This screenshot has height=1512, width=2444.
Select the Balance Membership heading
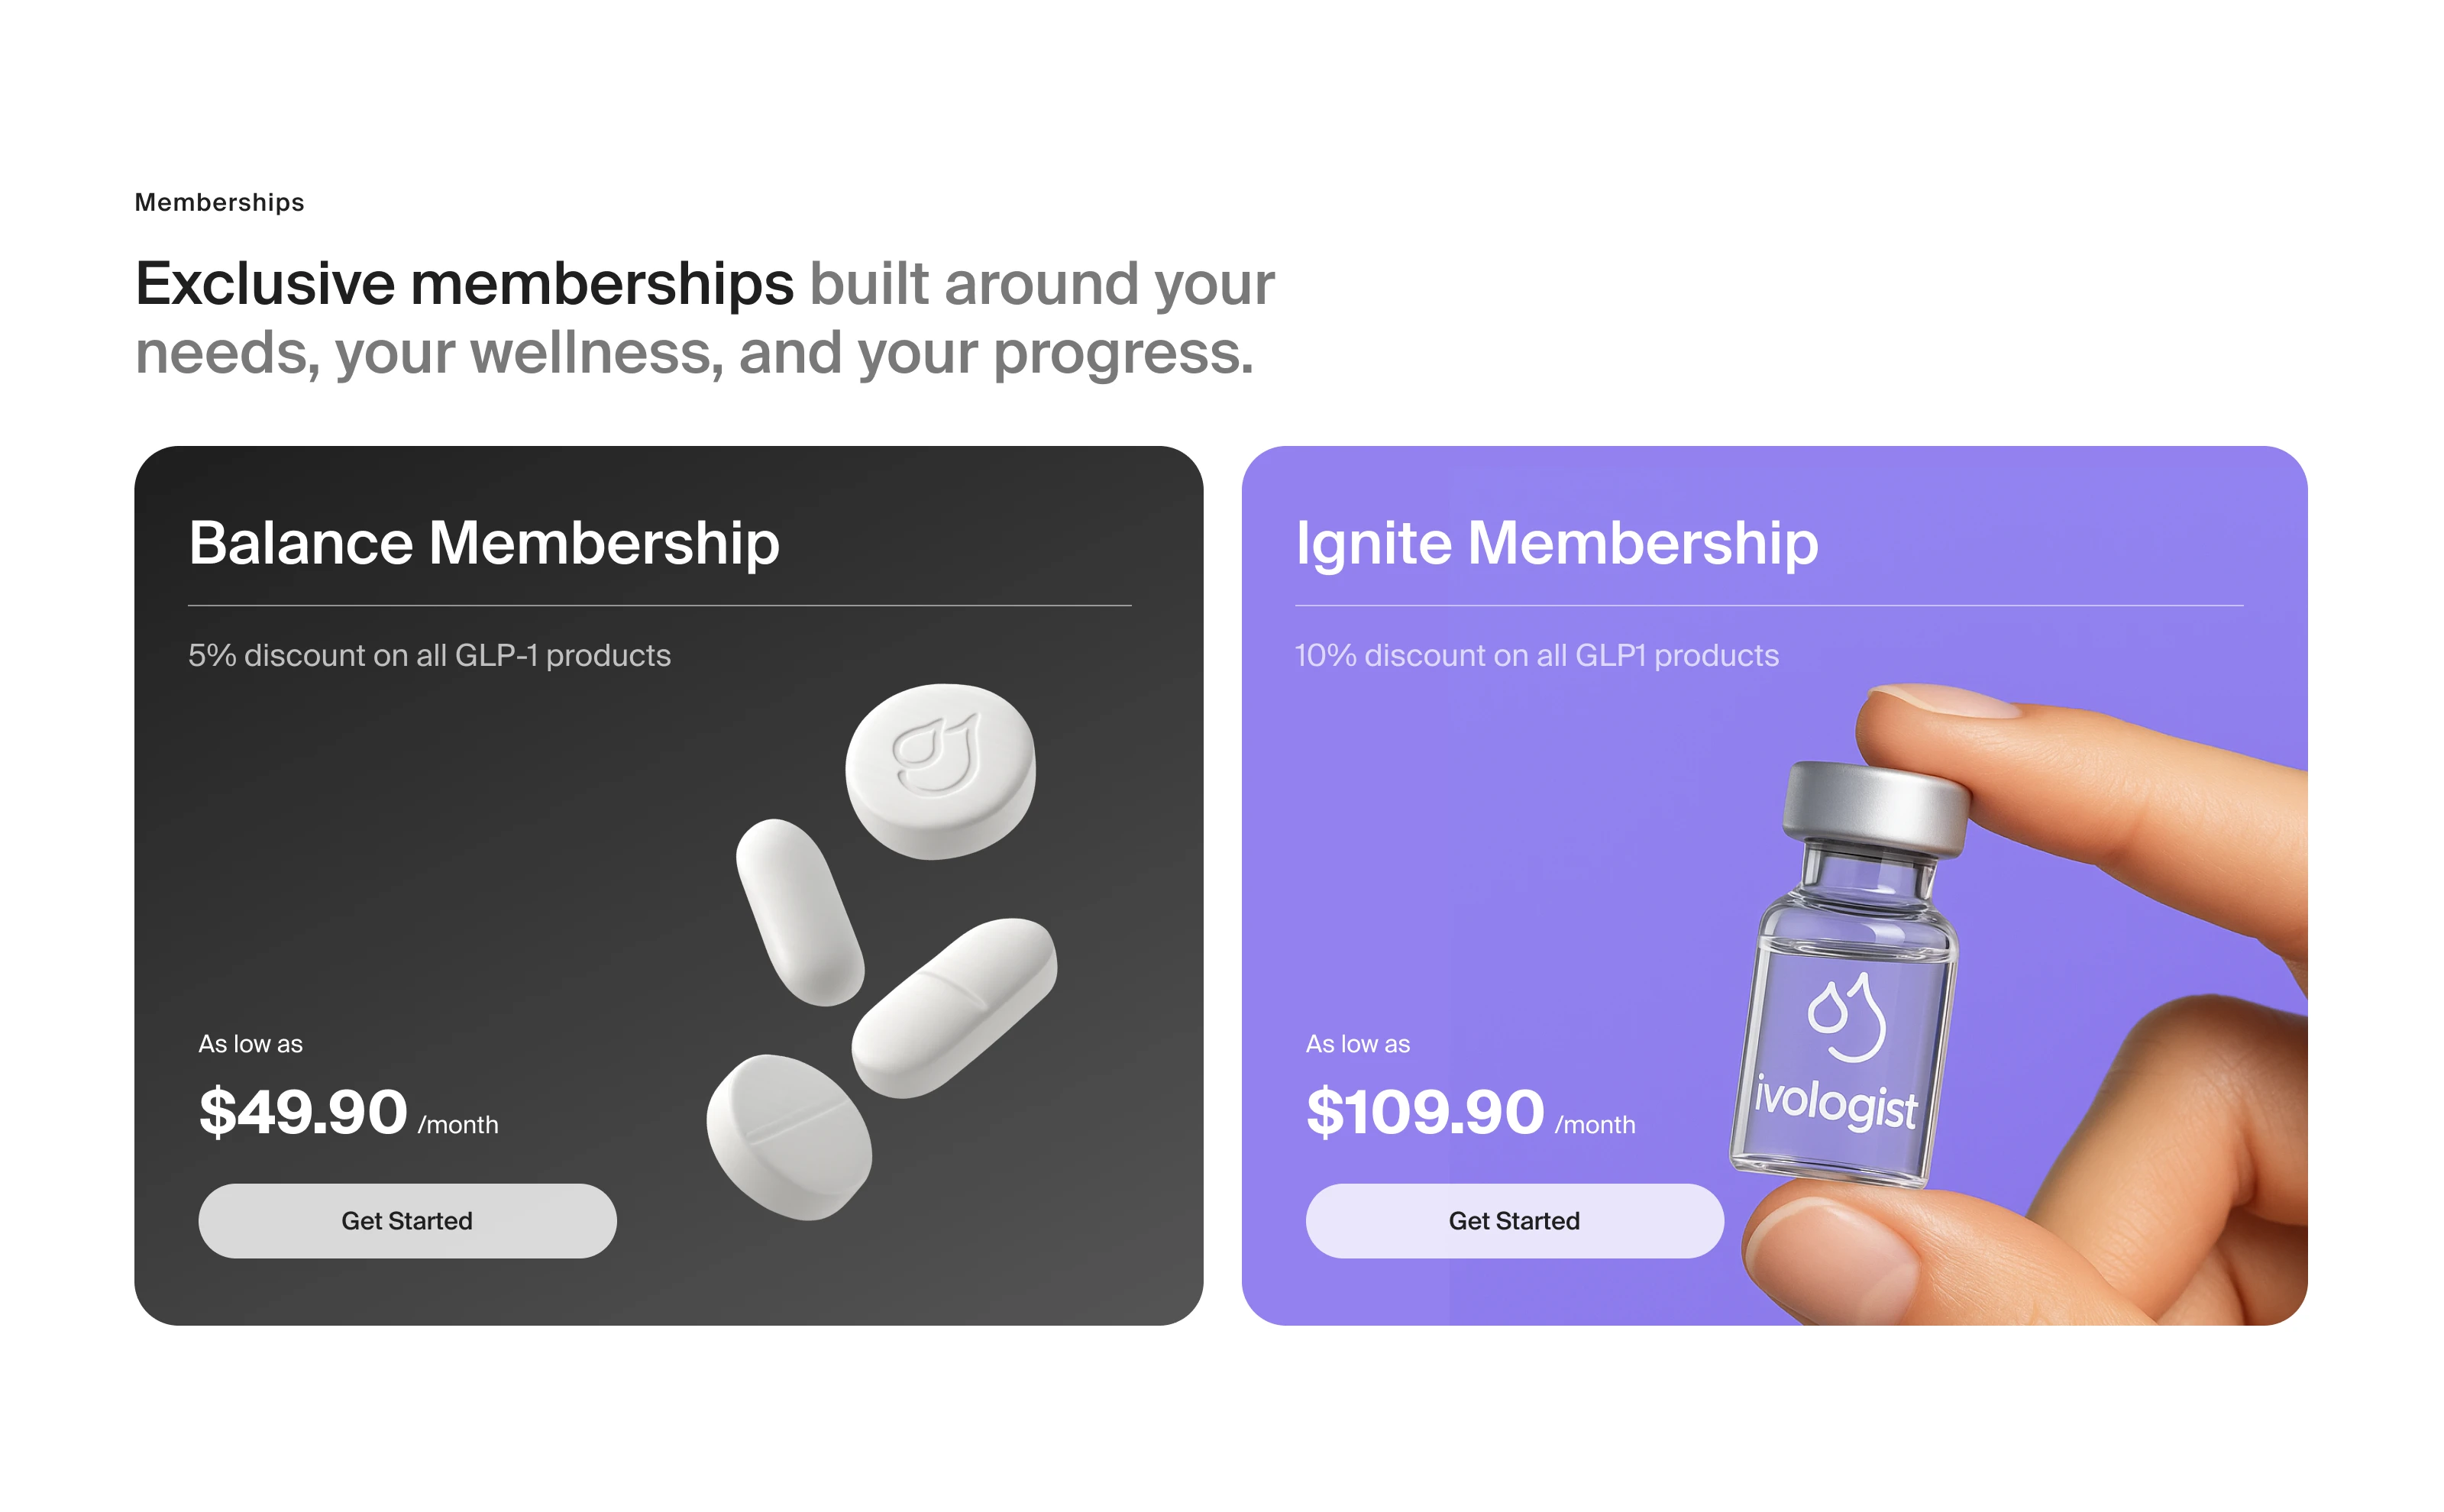(x=483, y=543)
